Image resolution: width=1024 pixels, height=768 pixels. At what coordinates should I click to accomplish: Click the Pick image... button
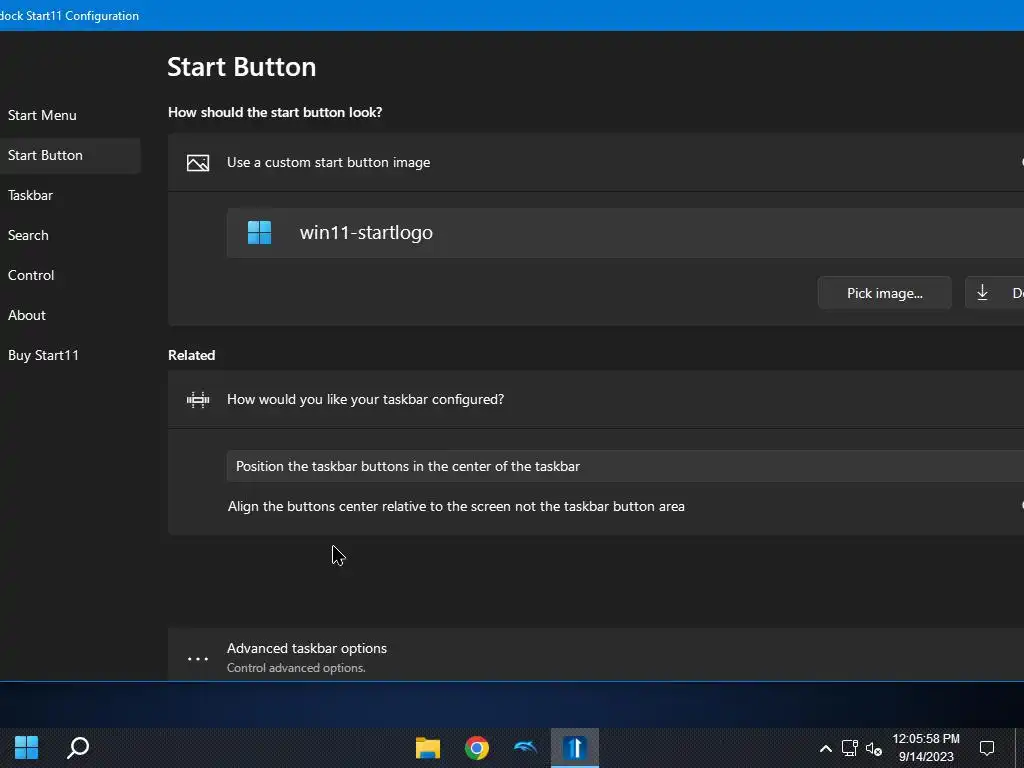click(884, 293)
